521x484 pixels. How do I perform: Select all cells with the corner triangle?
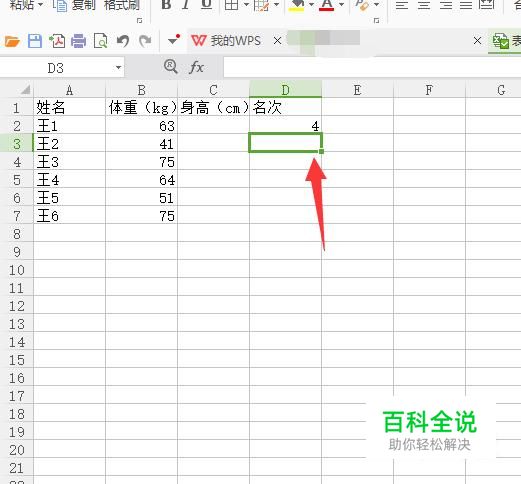[x=26, y=89]
